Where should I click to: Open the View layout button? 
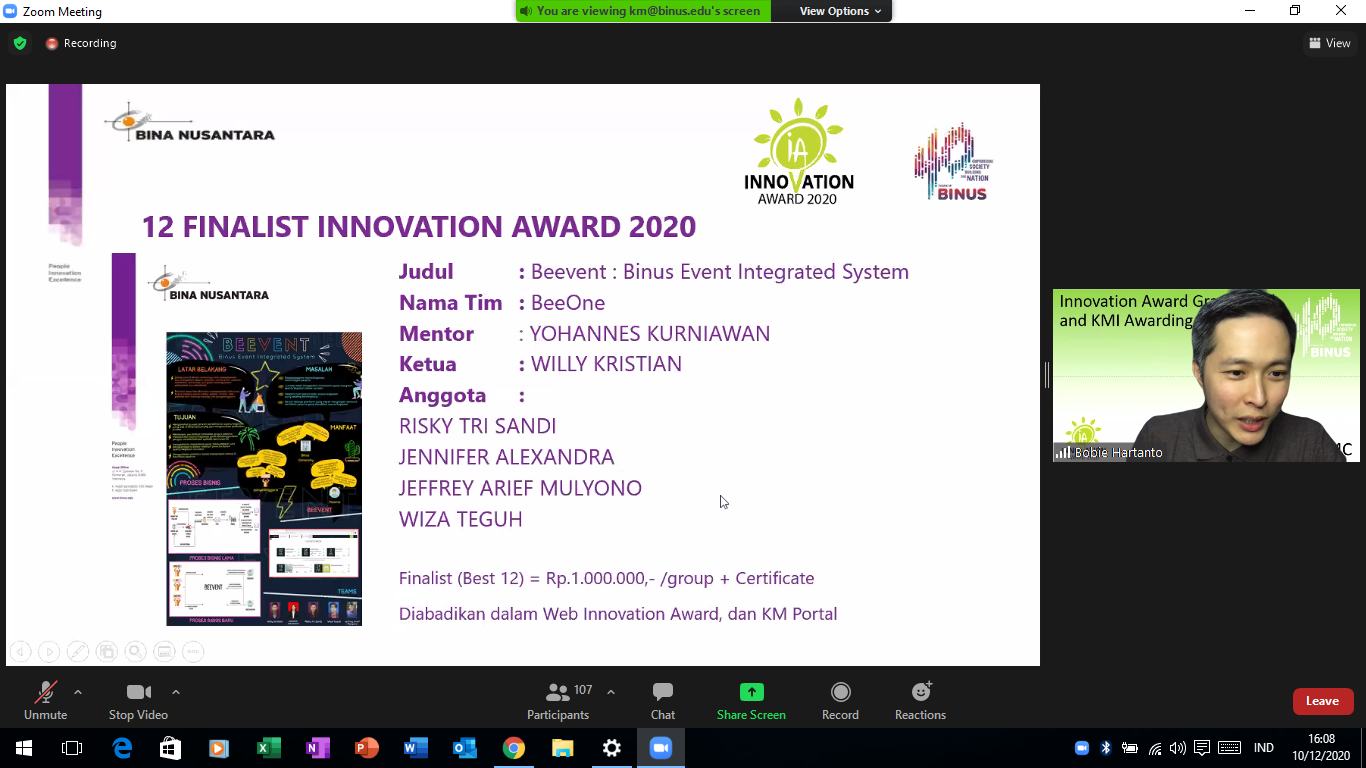tap(1330, 43)
